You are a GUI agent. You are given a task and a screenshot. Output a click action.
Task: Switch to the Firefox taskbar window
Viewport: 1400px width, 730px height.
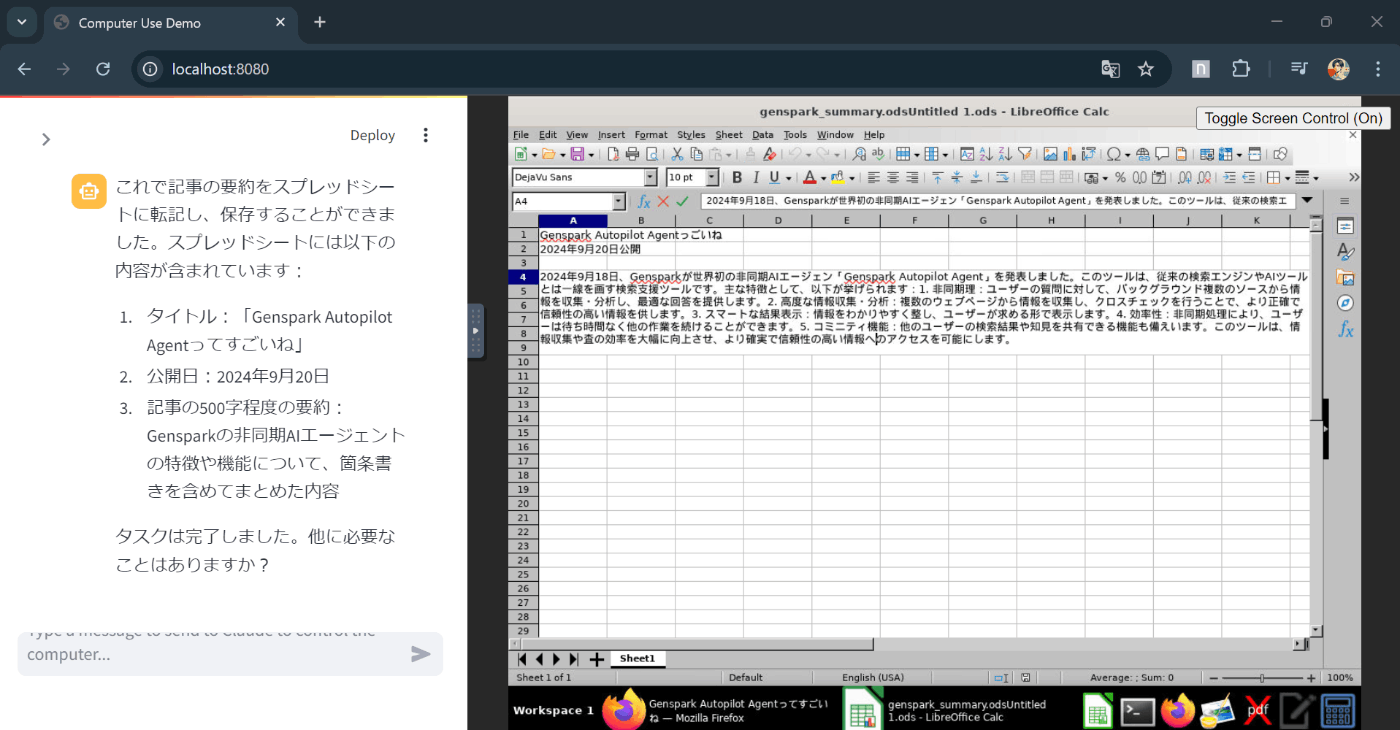click(715, 711)
